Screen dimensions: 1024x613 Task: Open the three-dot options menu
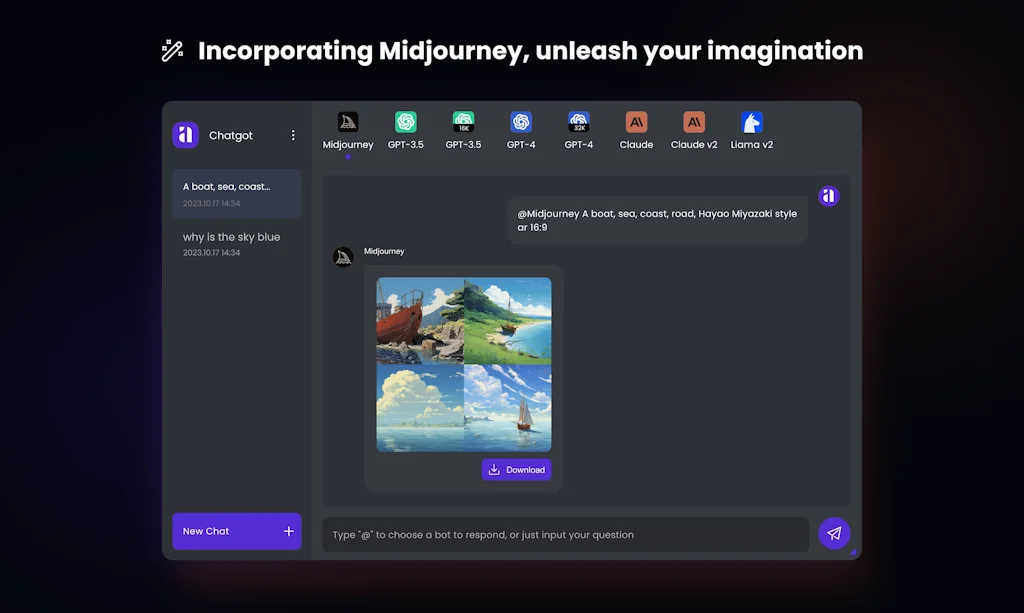(x=293, y=135)
